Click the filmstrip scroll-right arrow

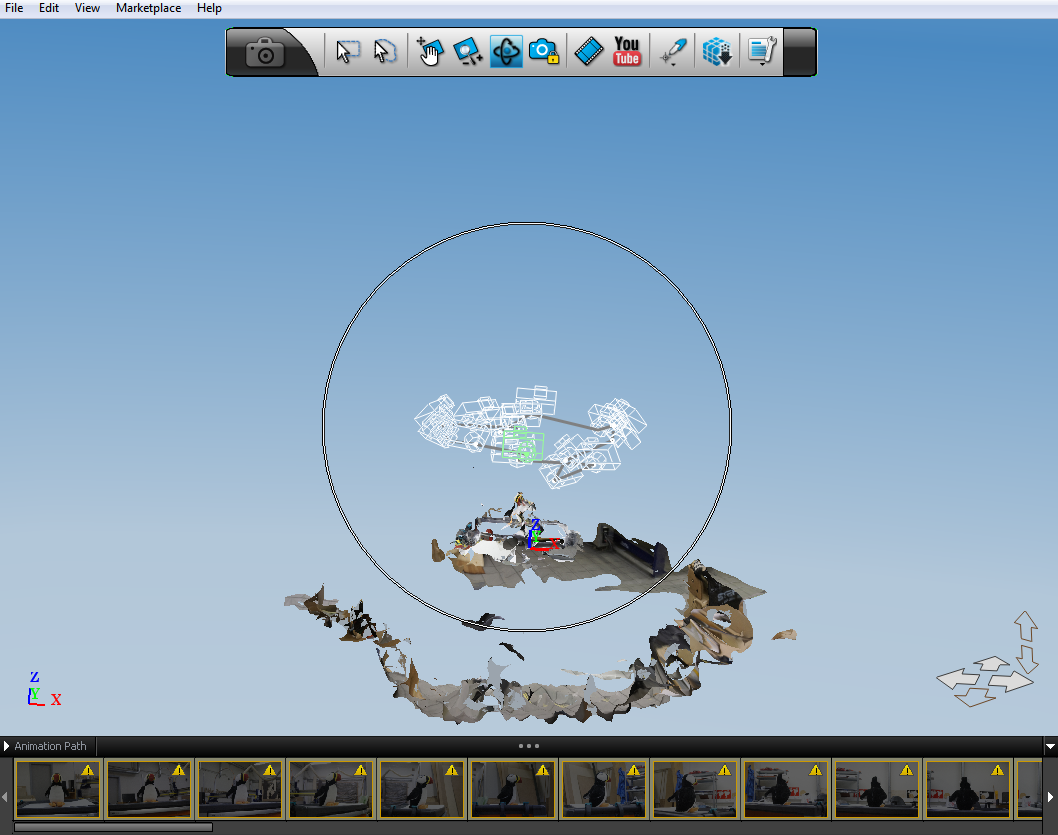(1051, 797)
